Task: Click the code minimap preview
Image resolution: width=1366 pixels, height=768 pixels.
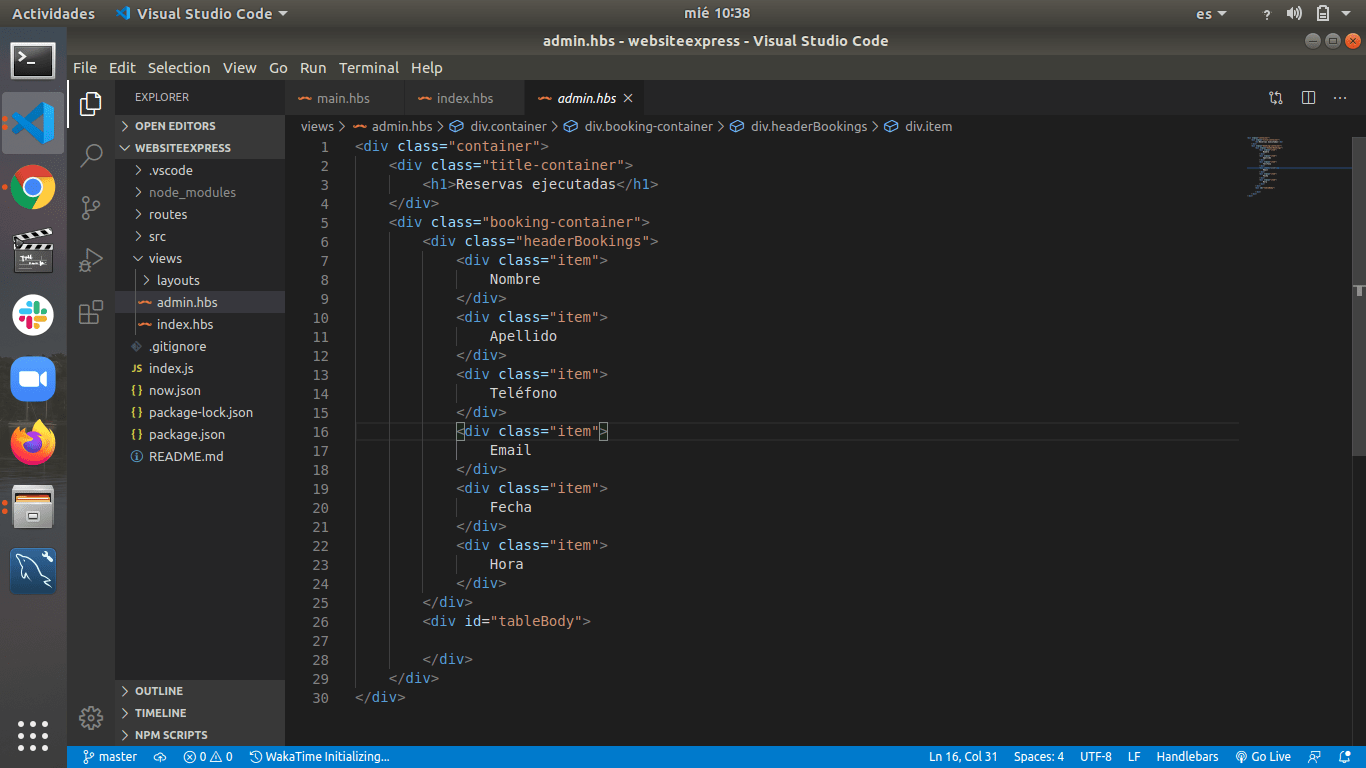Action: click(x=1265, y=165)
